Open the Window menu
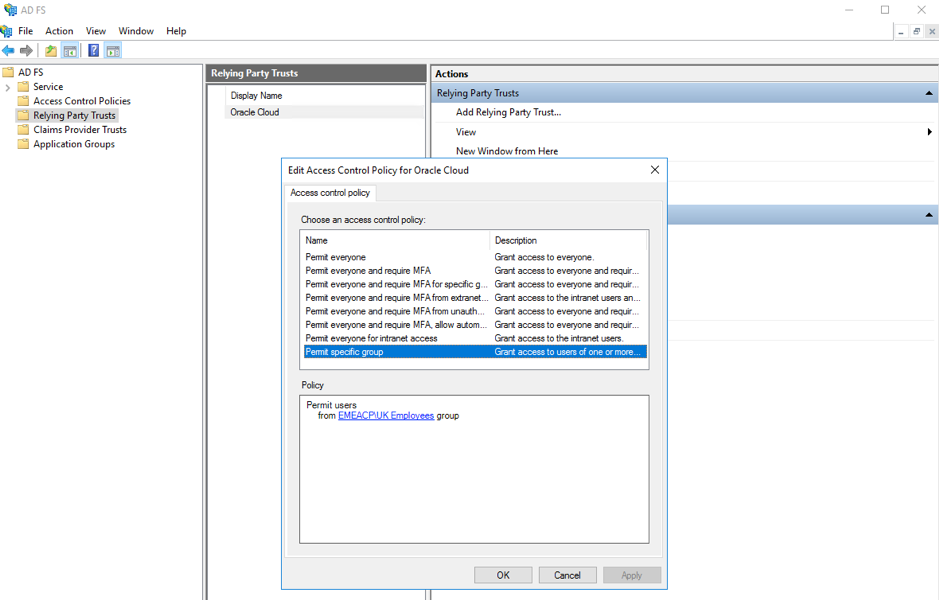The image size is (939, 600). (136, 31)
